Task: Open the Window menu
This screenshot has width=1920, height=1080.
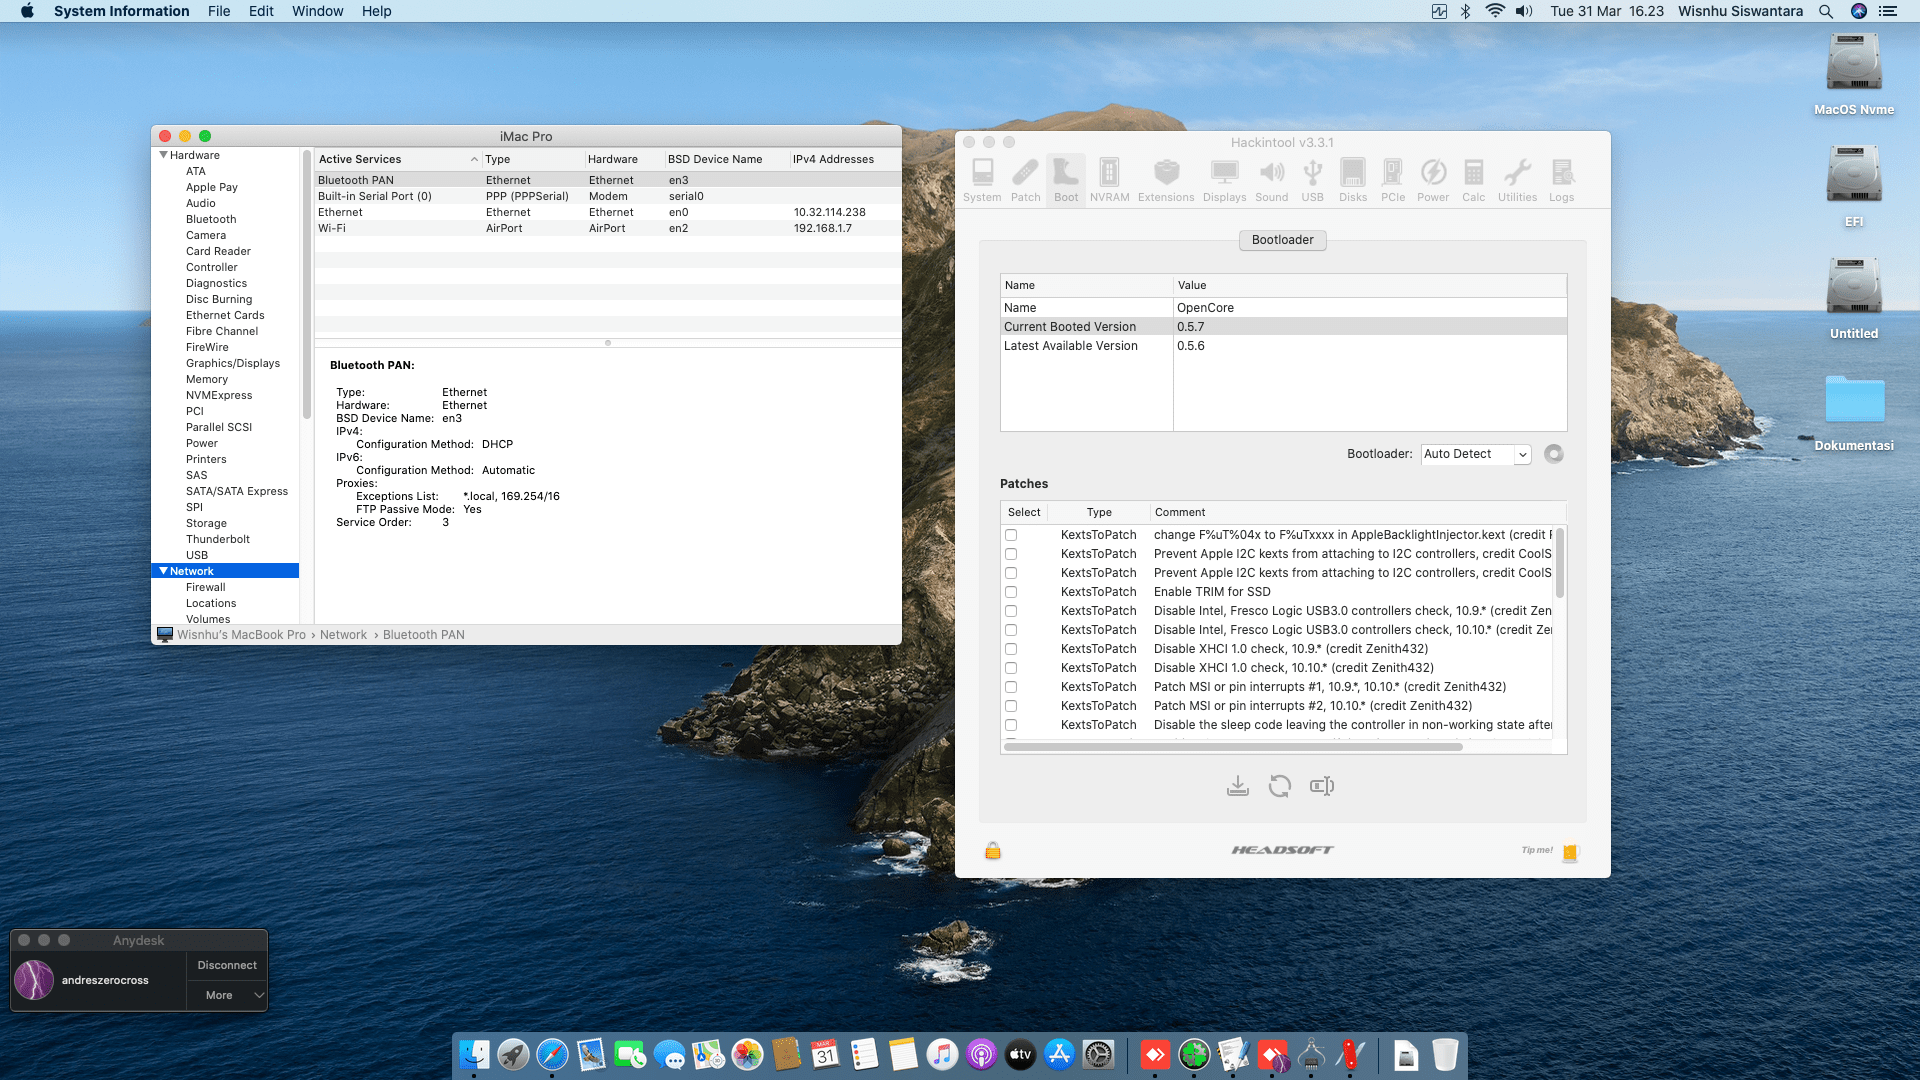Action: [x=317, y=11]
